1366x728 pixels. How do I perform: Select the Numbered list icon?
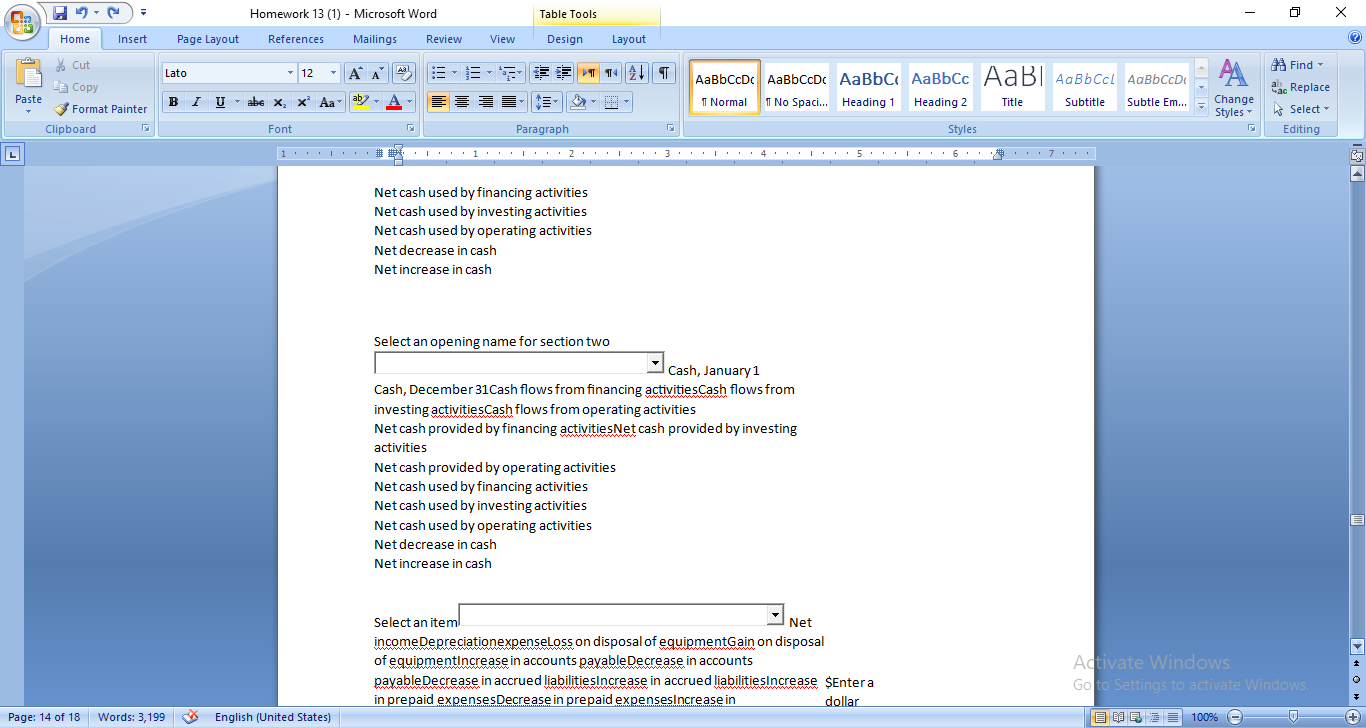point(472,72)
